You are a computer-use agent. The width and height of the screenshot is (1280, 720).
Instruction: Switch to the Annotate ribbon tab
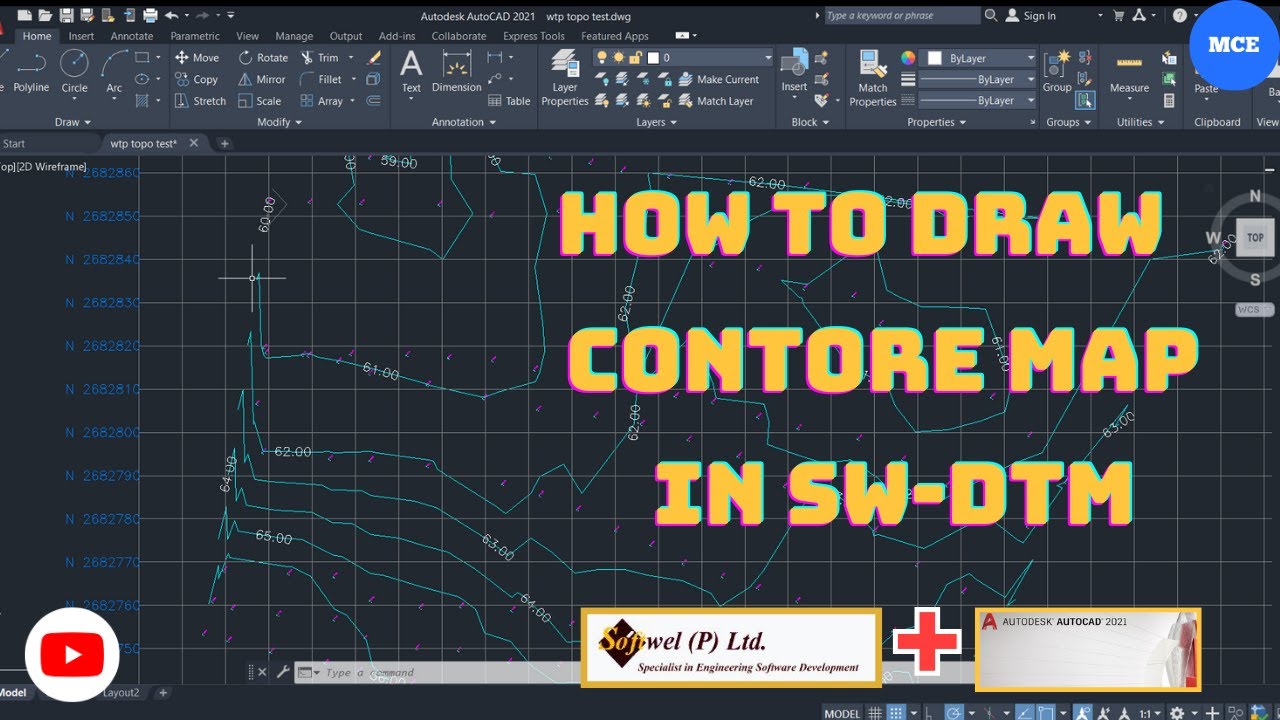[132, 36]
